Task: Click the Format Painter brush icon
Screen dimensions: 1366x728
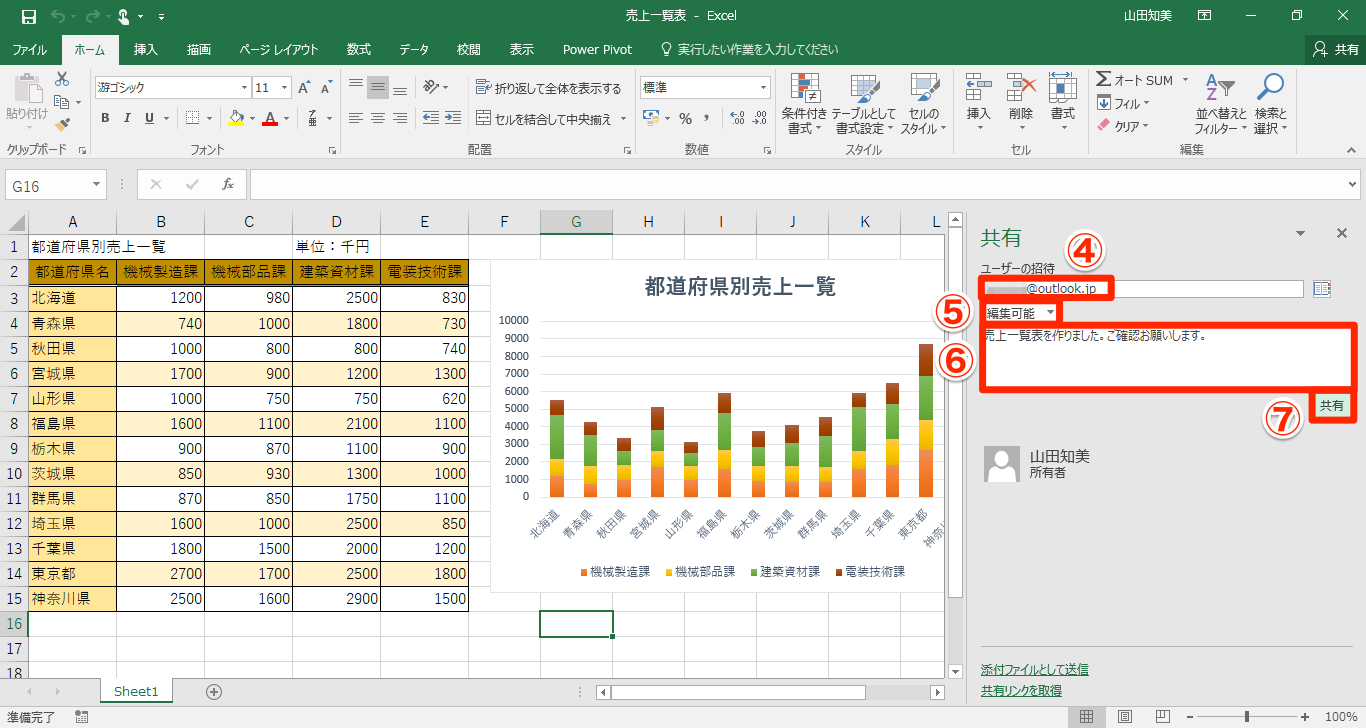Action: pyautogui.click(x=62, y=125)
